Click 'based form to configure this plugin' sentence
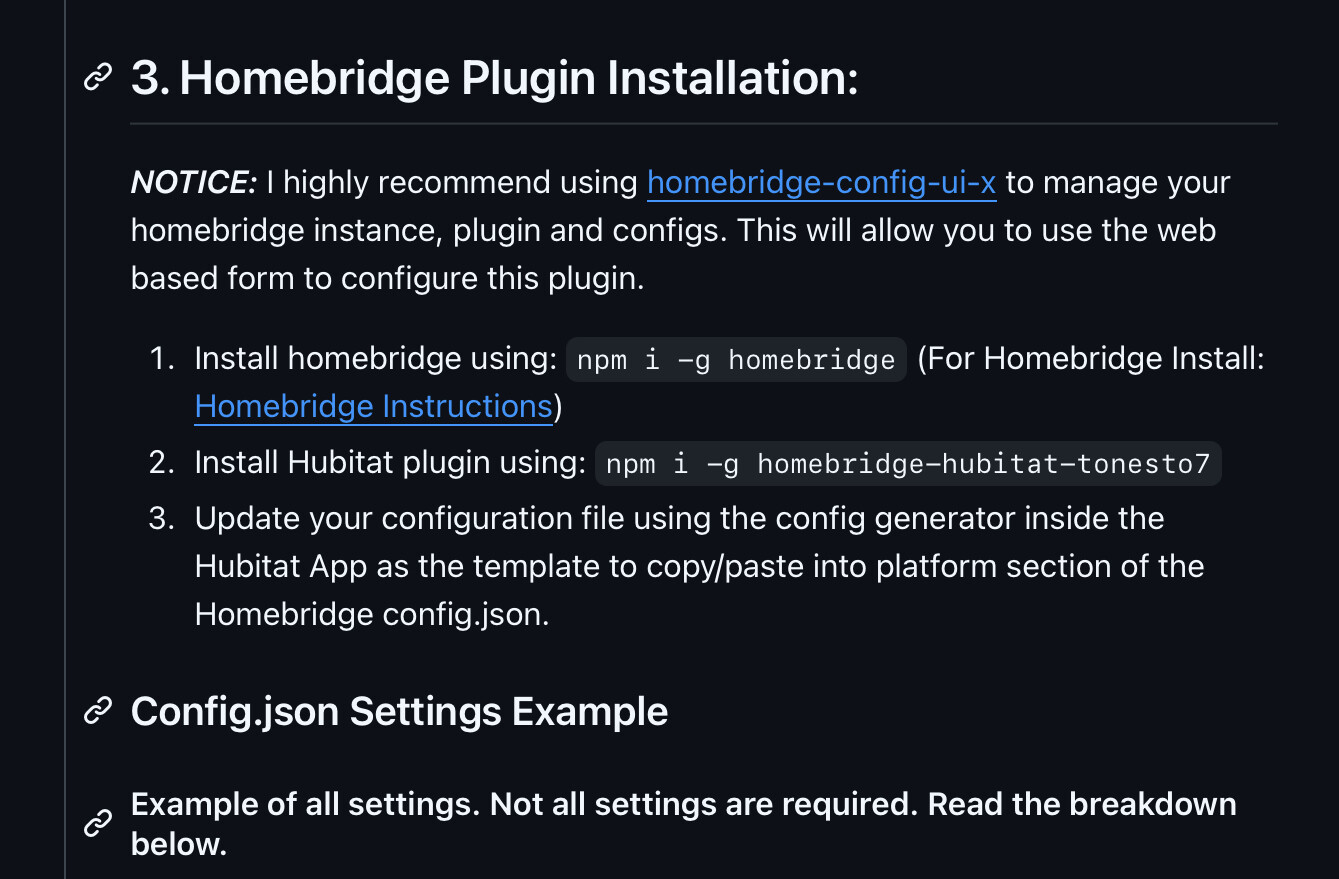 click(388, 278)
